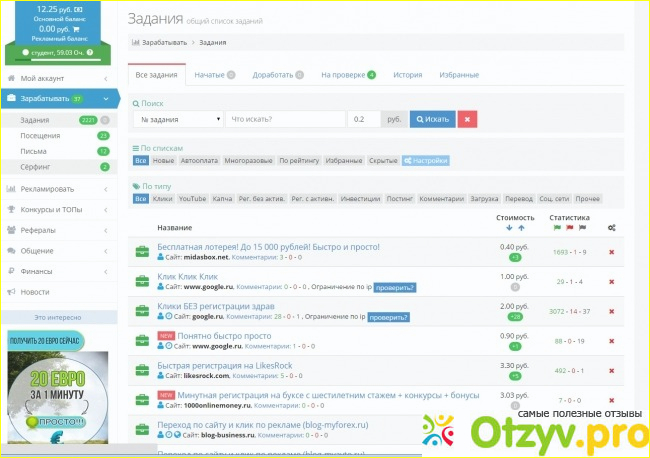Expand the Рекламировать sidebar menu
Viewport: 650px width, 458px height.
[x=60, y=189]
